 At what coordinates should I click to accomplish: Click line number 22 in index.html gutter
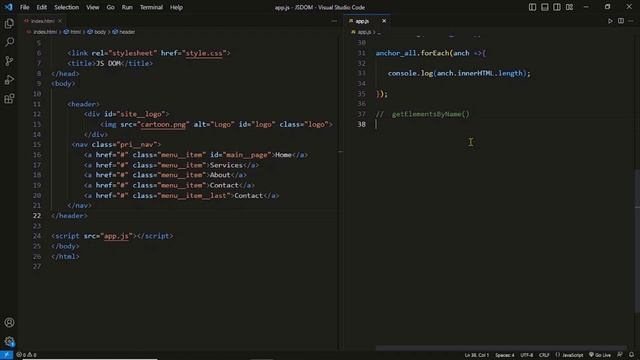[37, 216]
